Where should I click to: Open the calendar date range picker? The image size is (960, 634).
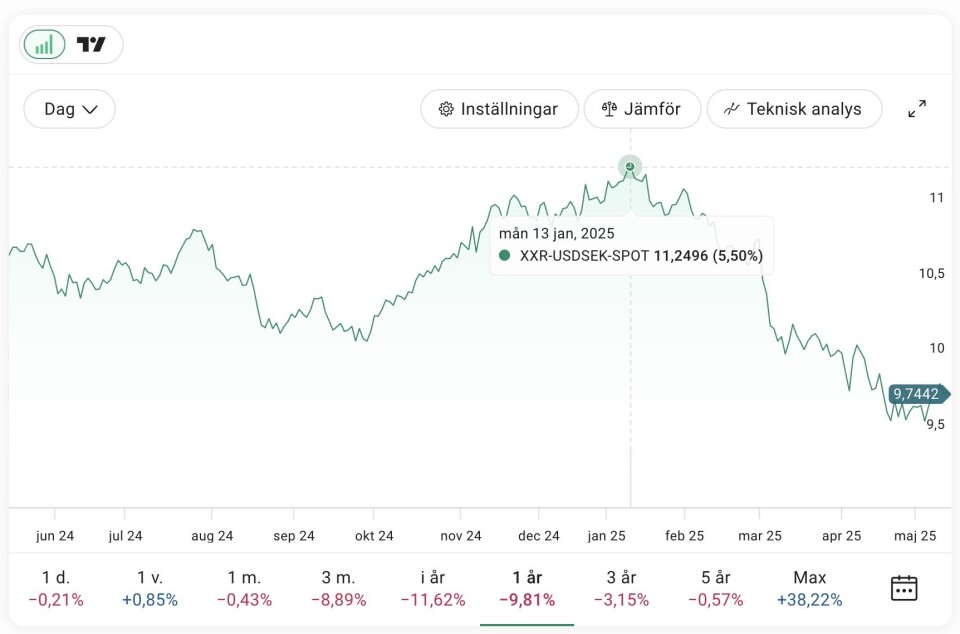pyautogui.click(x=903, y=588)
